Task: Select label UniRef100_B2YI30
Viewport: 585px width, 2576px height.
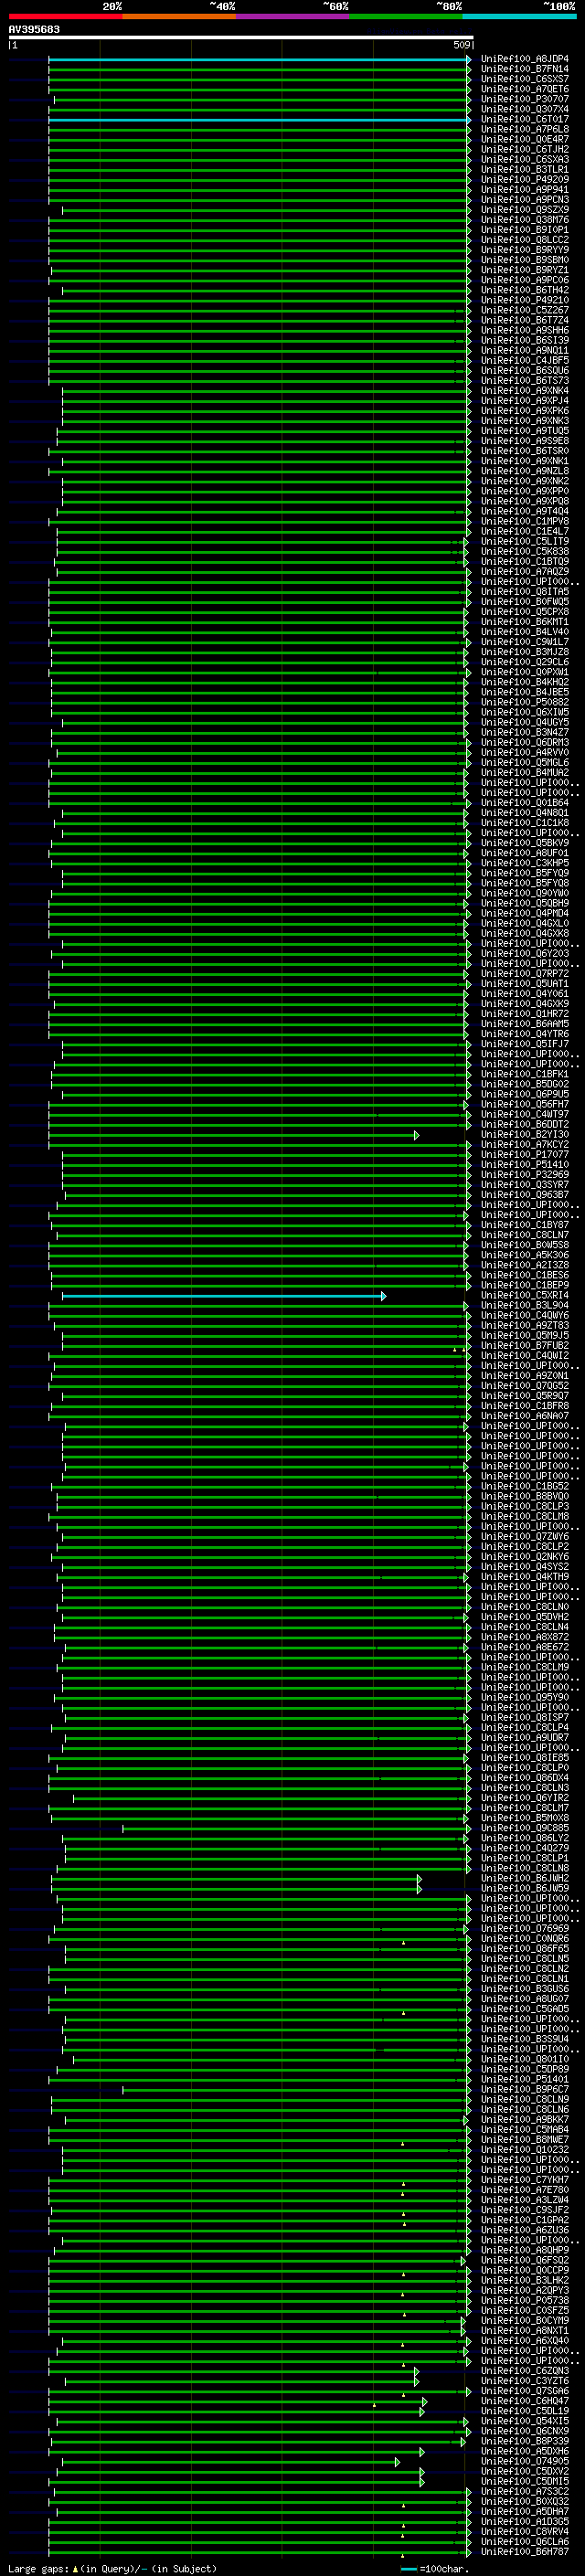Action: click(x=524, y=1135)
